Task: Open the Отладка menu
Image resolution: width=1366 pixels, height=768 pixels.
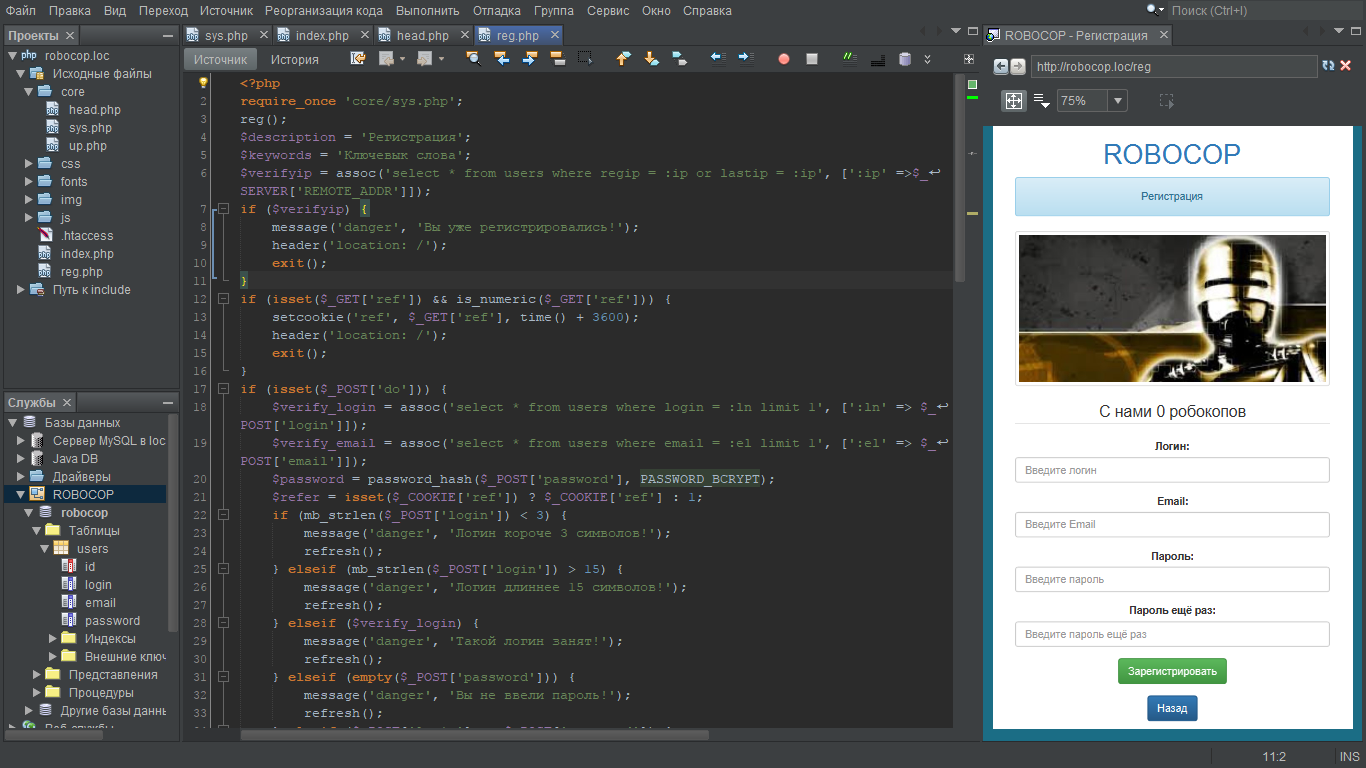Action: pyautogui.click(x=496, y=11)
